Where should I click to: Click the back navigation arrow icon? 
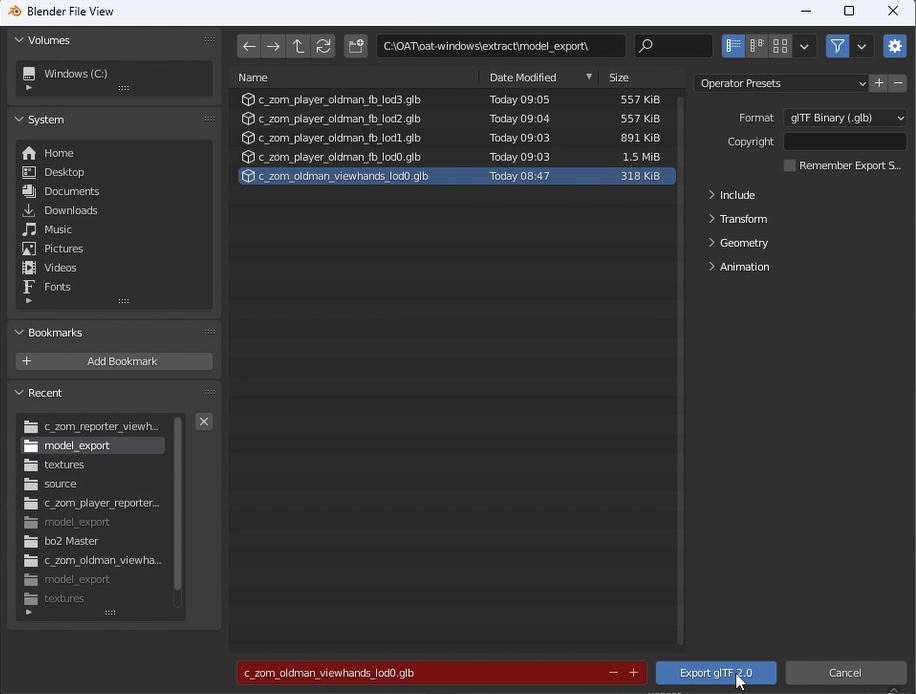(249, 46)
